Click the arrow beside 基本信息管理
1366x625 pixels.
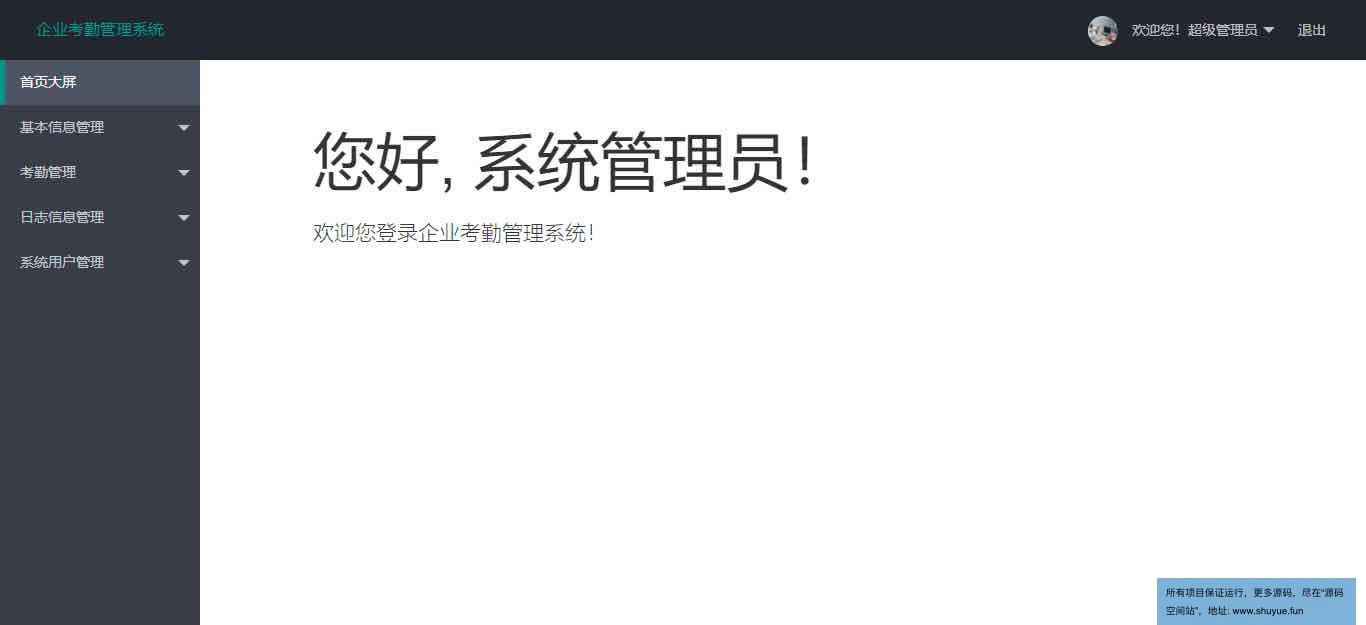184,128
